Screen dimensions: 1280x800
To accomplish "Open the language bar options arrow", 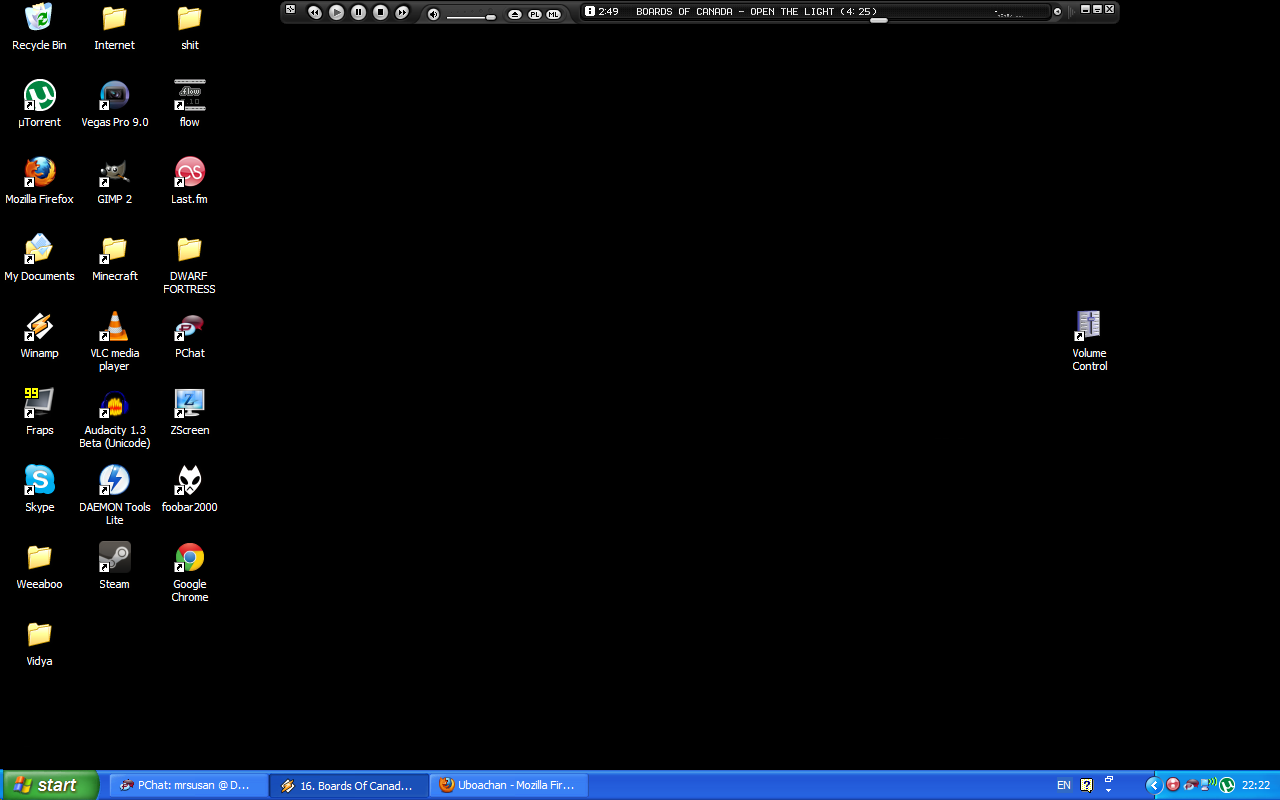I will [x=1109, y=790].
